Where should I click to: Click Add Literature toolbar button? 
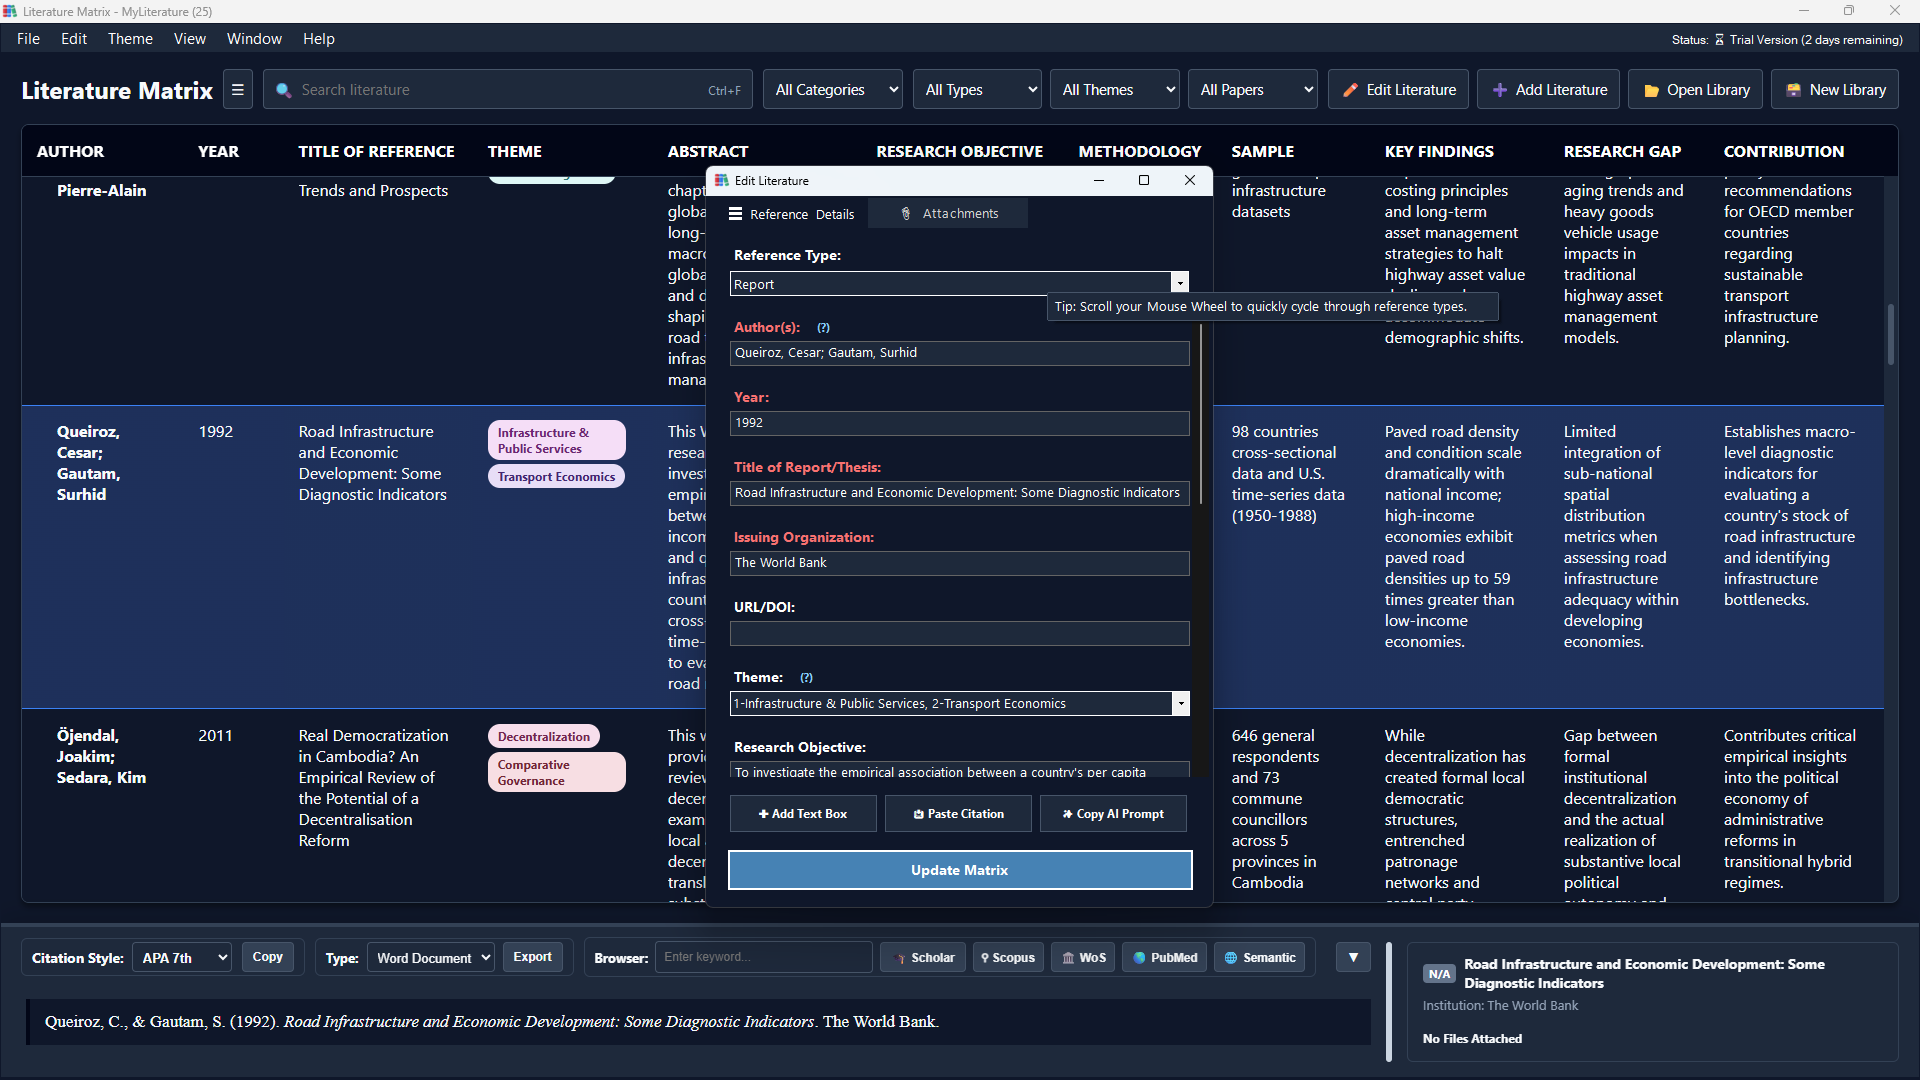coord(1550,90)
